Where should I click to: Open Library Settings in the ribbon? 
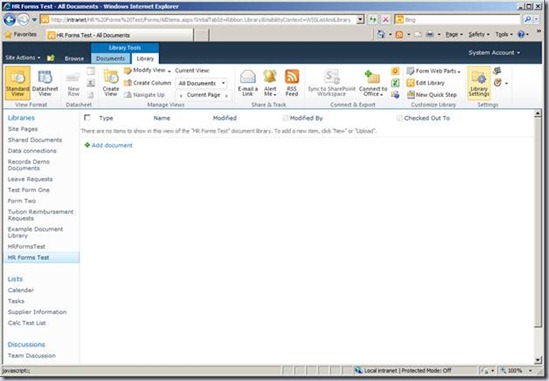[479, 83]
